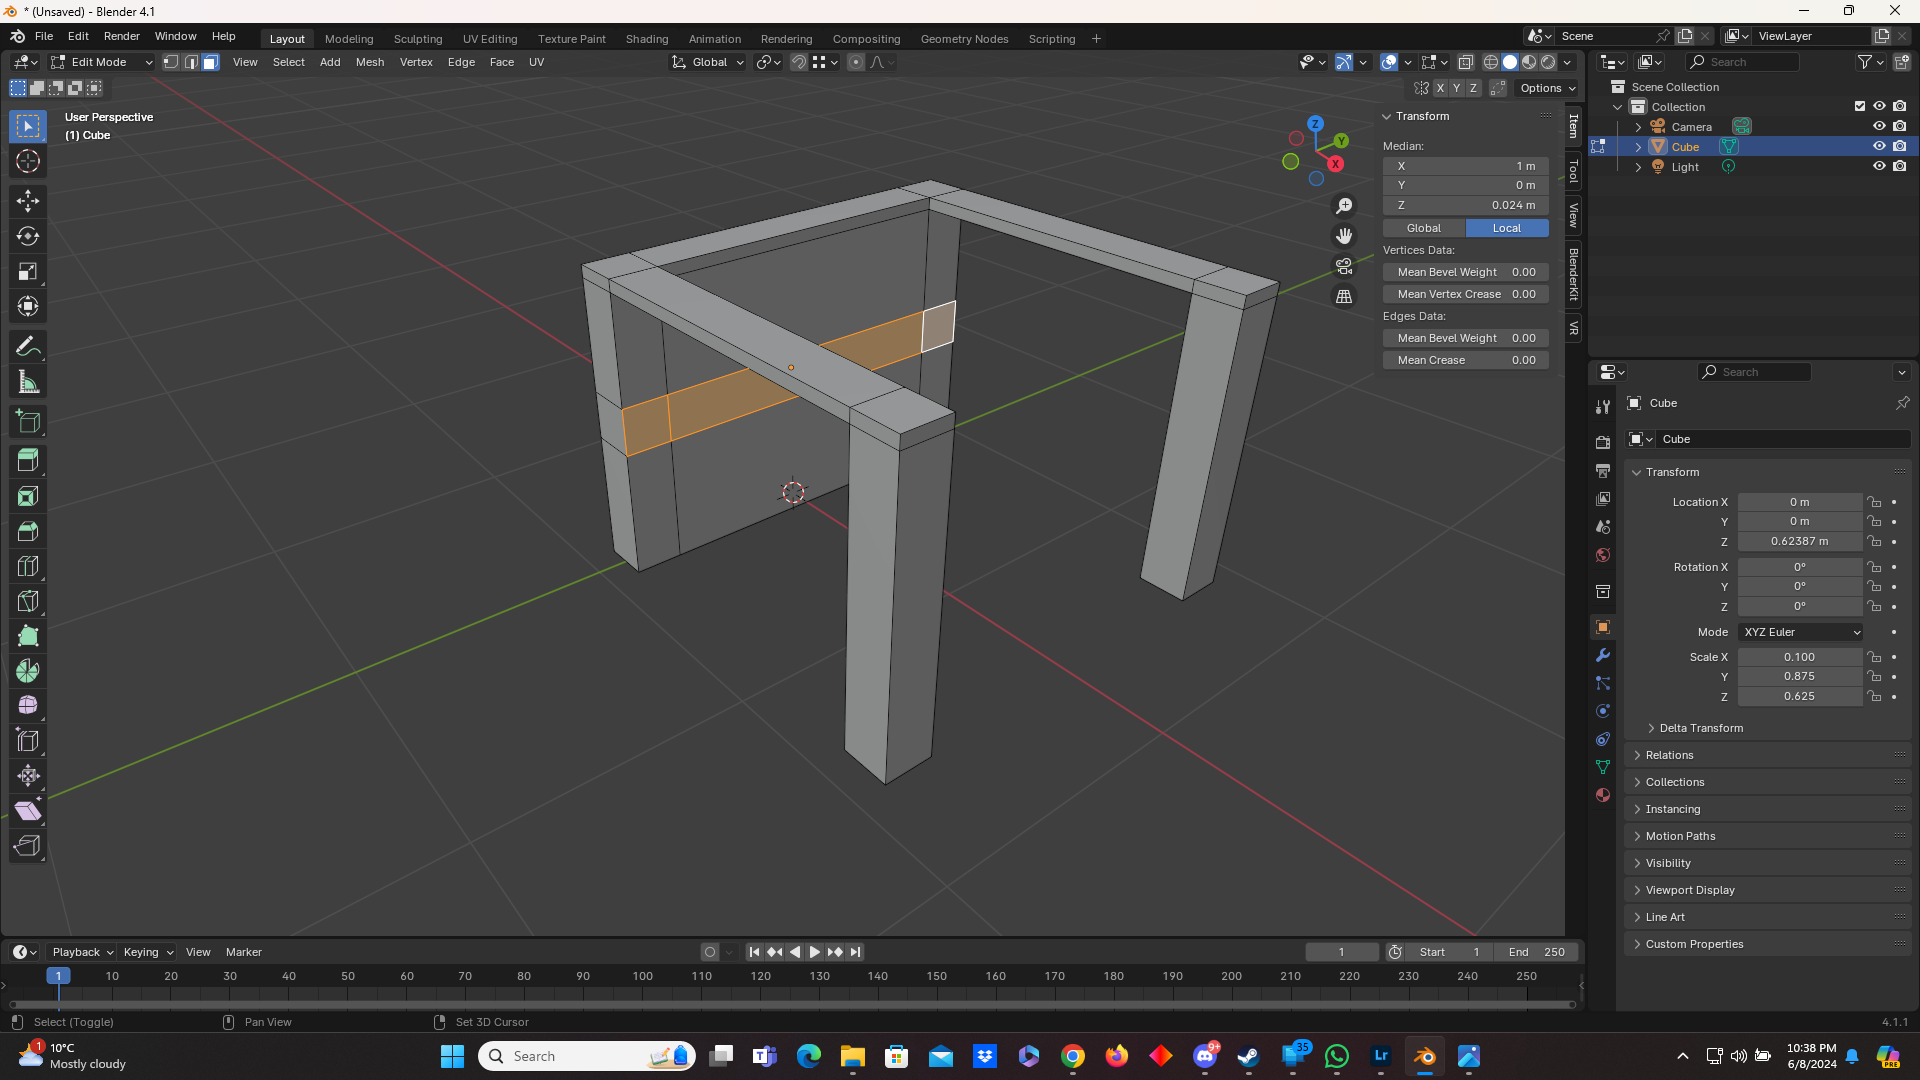Switch to face select mode
The height and width of the screenshot is (1080, 1920).
[210, 62]
